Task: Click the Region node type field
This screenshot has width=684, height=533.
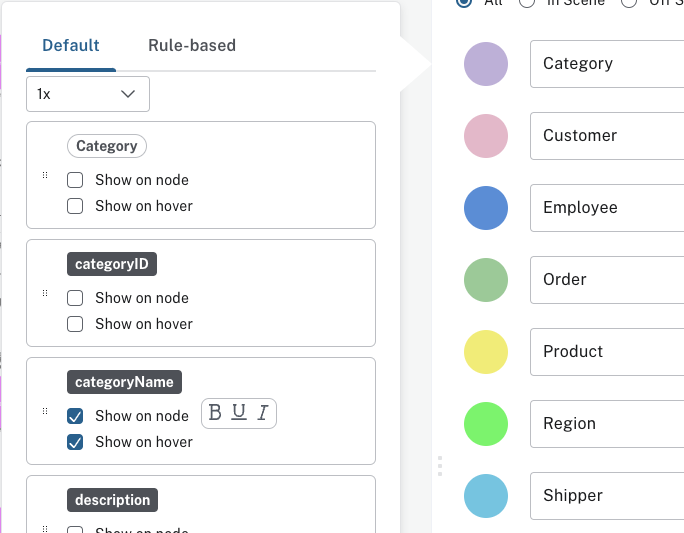Action: coord(607,424)
